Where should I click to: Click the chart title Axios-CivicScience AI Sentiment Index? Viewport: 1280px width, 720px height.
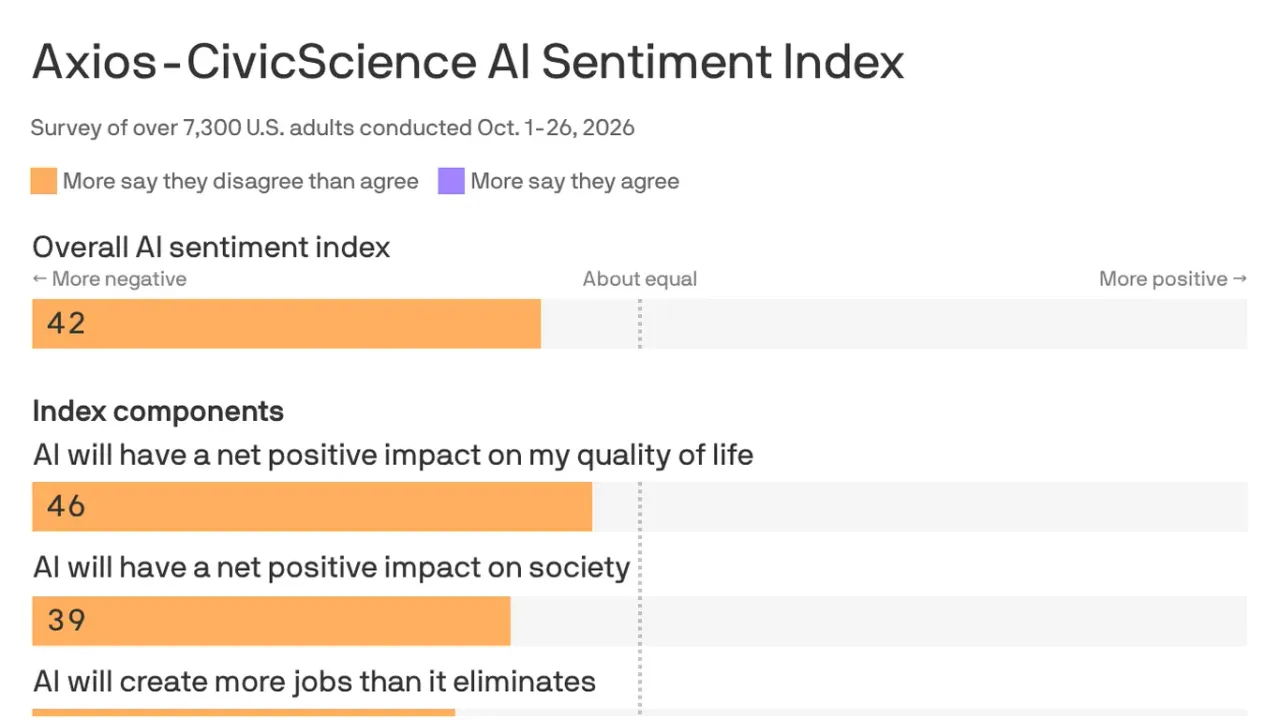[468, 62]
